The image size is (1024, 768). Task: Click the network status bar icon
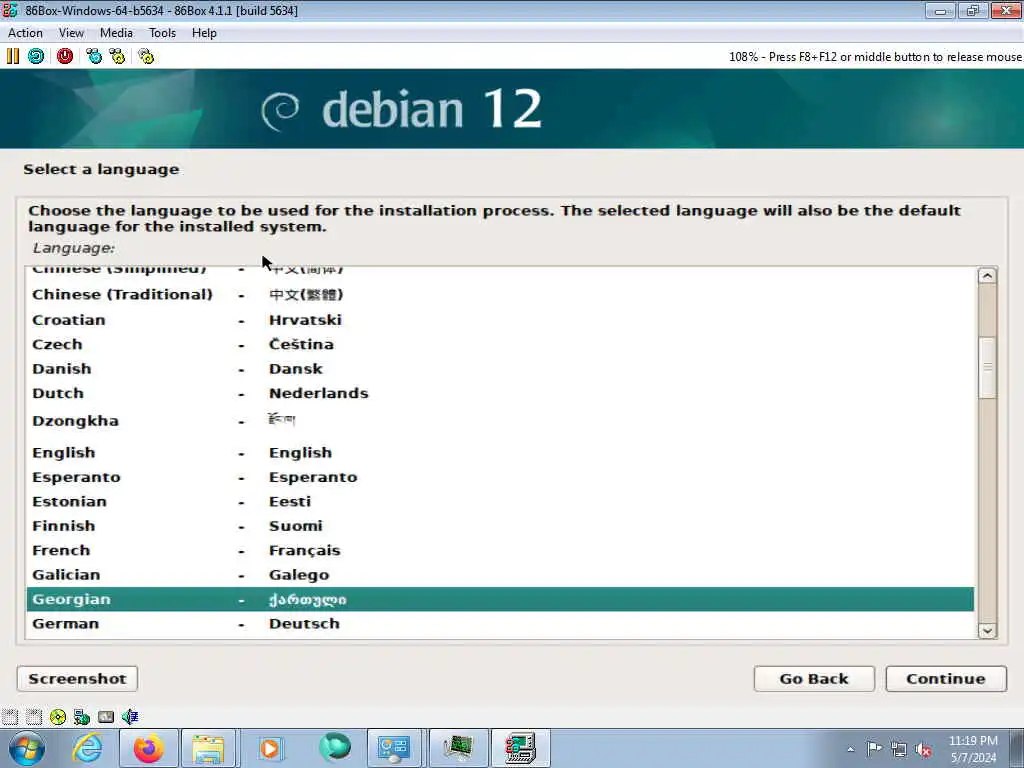[82, 717]
